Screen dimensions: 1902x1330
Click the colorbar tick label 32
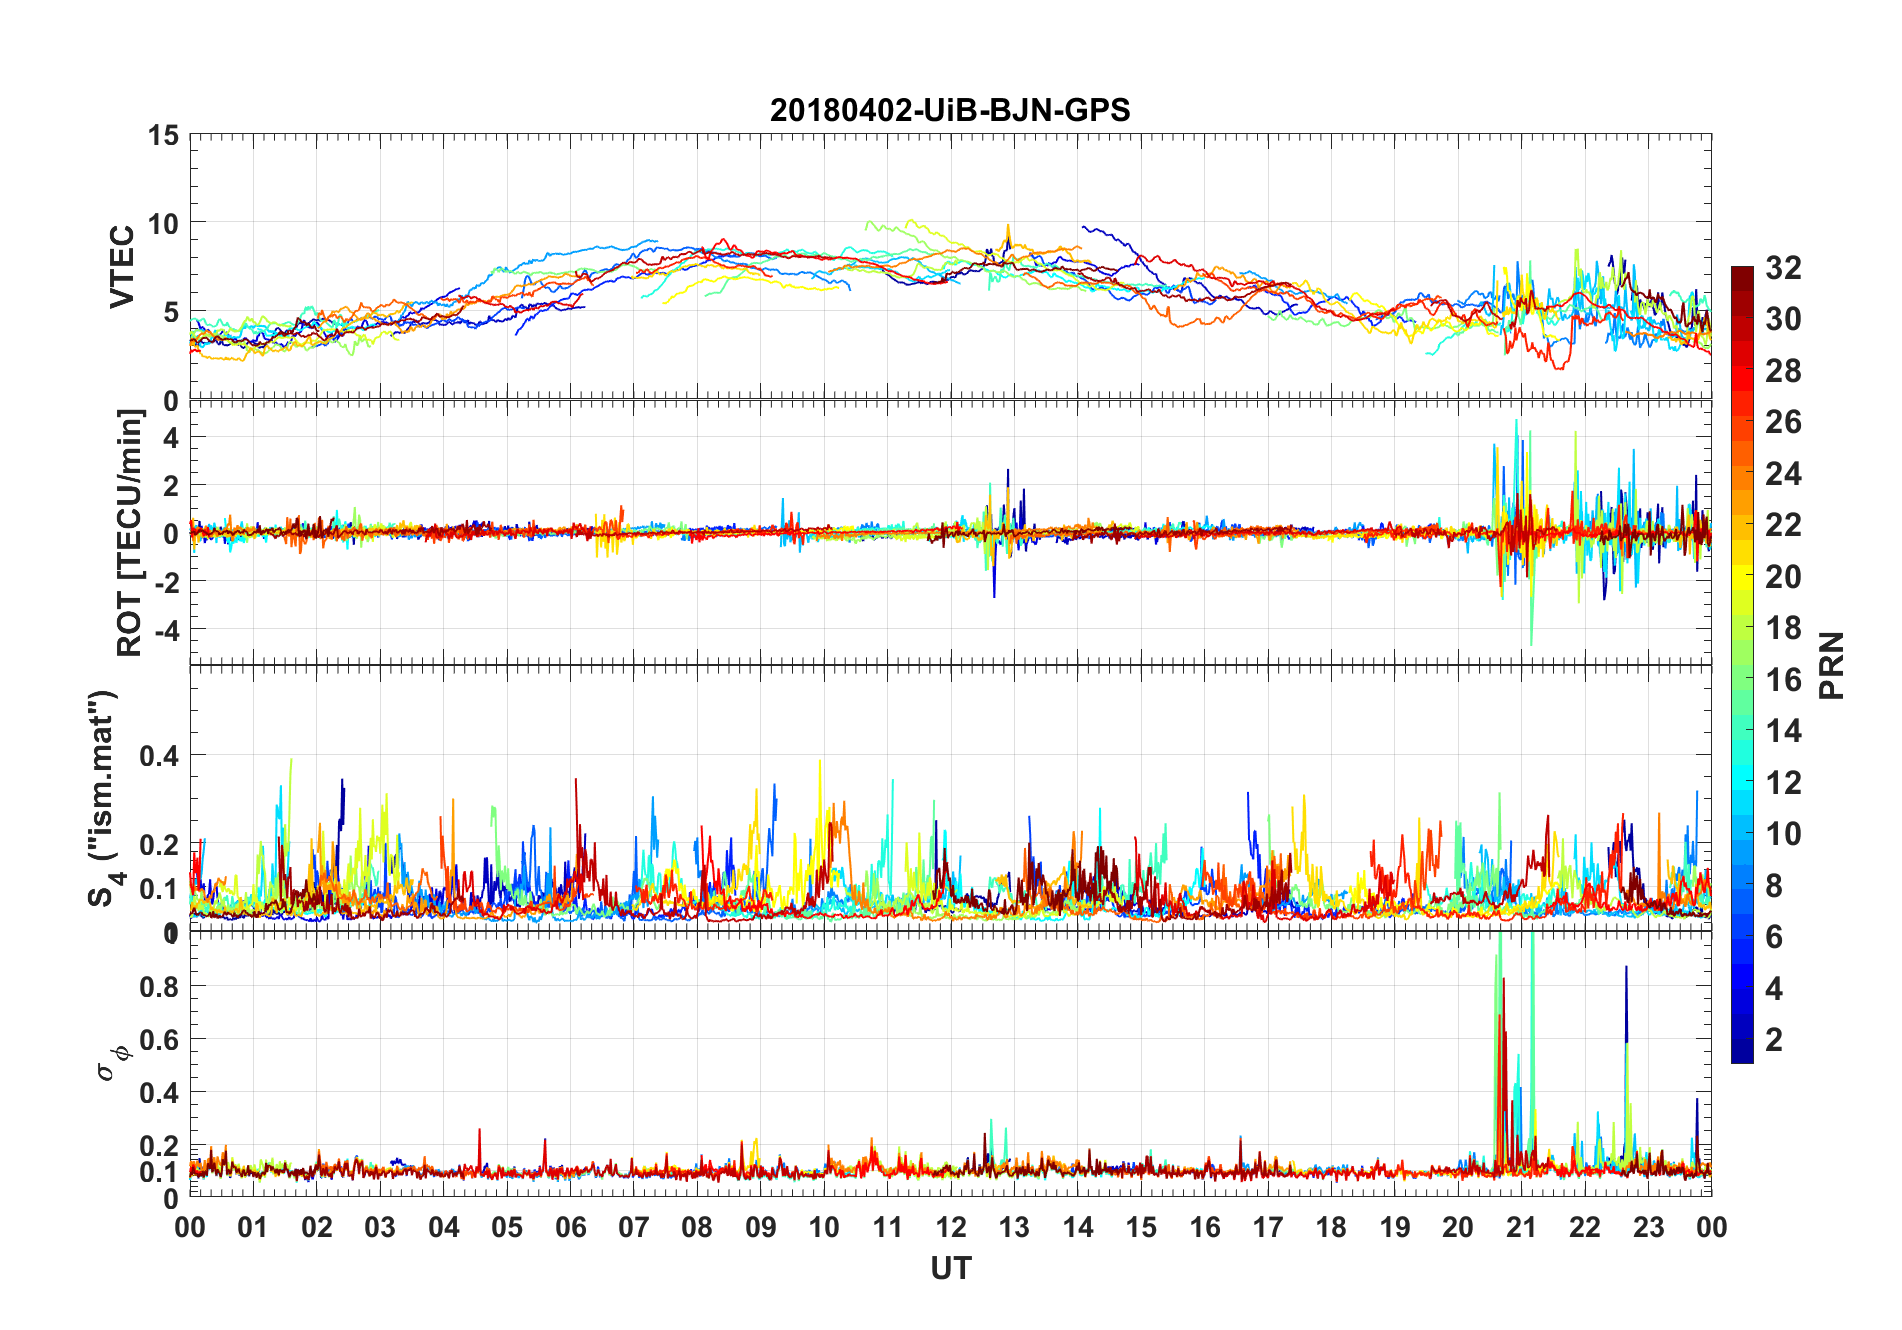1783,268
